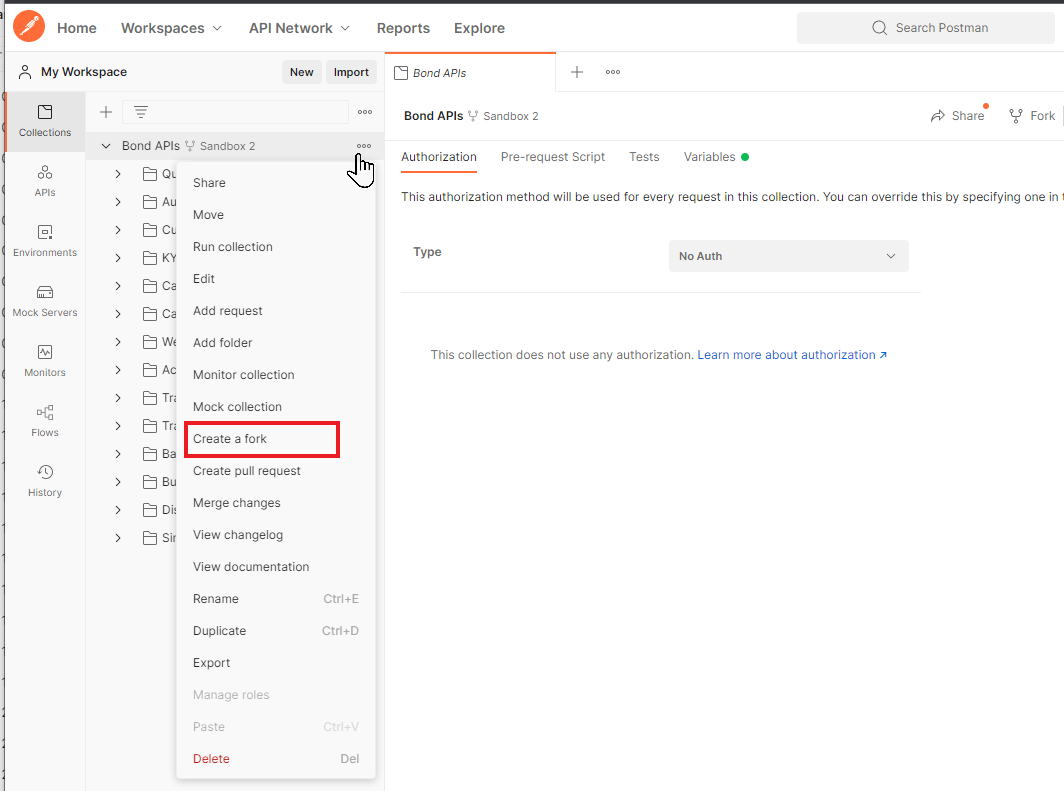The height and width of the screenshot is (791, 1064).
Task: Select Create a fork menu entry
Action: [x=262, y=439]
